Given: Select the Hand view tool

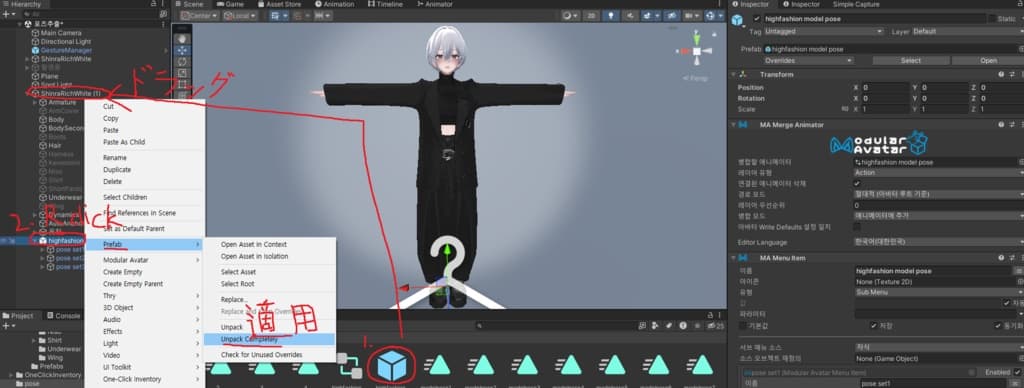Looking at the screenshot, I should 182,39.
